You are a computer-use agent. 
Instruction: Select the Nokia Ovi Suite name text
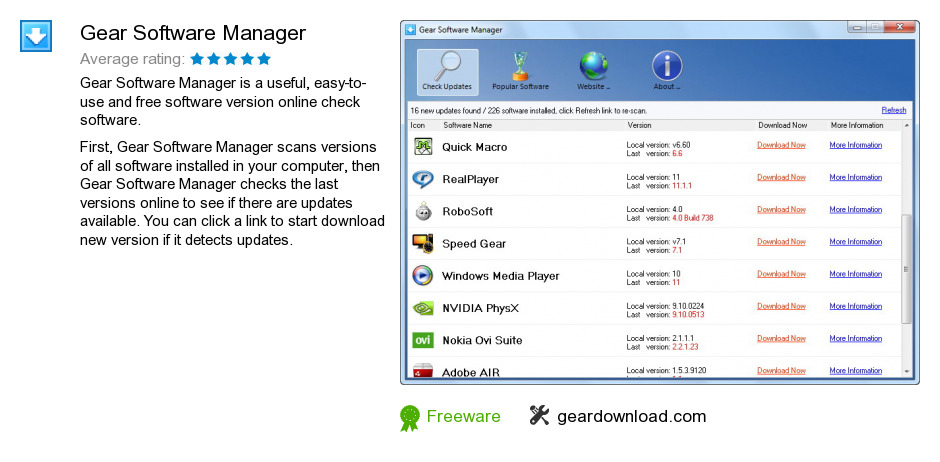pyautogui.click(x=482, y=340)
